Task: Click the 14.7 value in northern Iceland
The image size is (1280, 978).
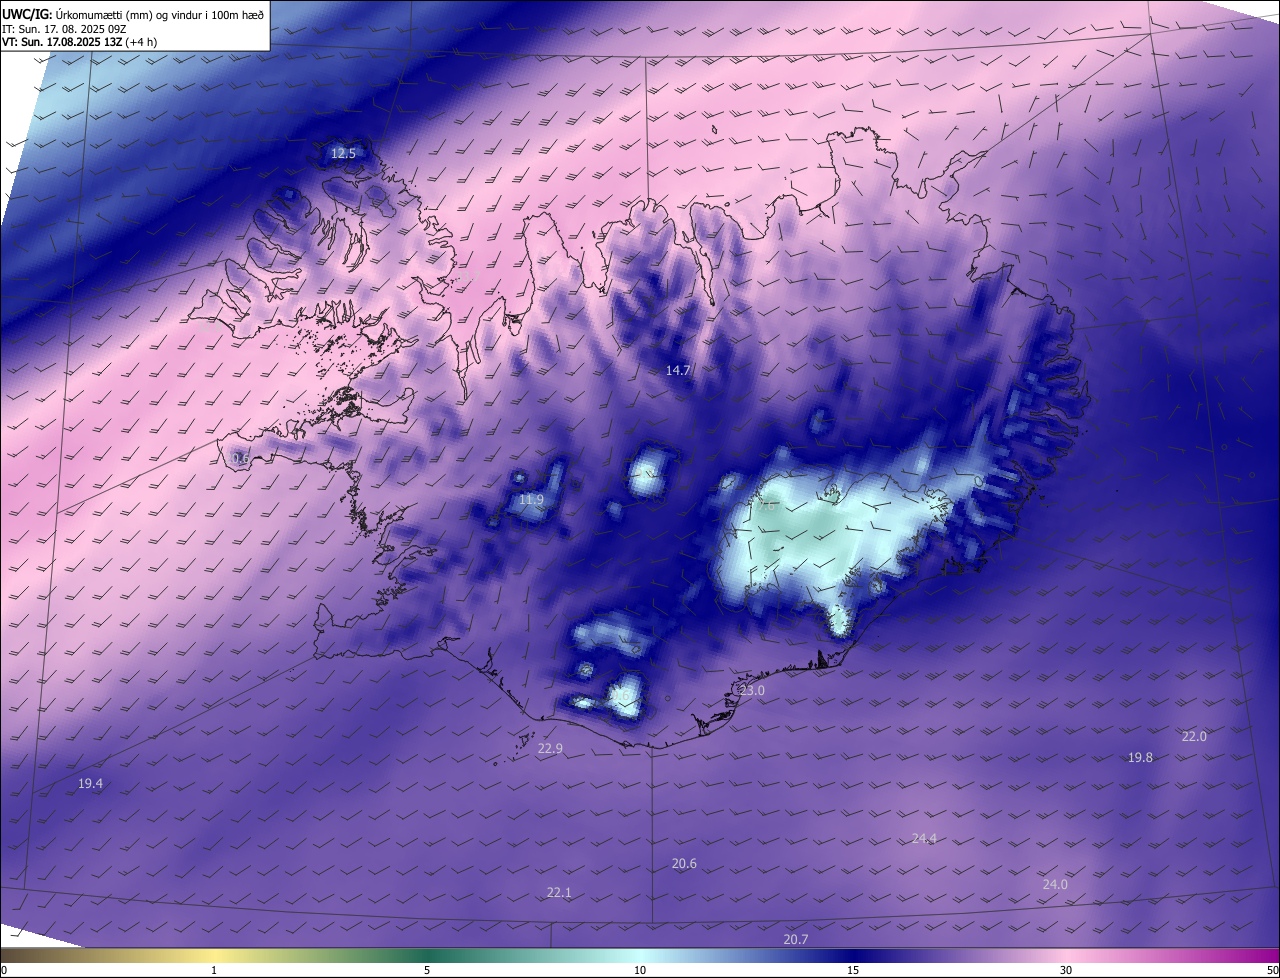Action: [x=678, y=370]
